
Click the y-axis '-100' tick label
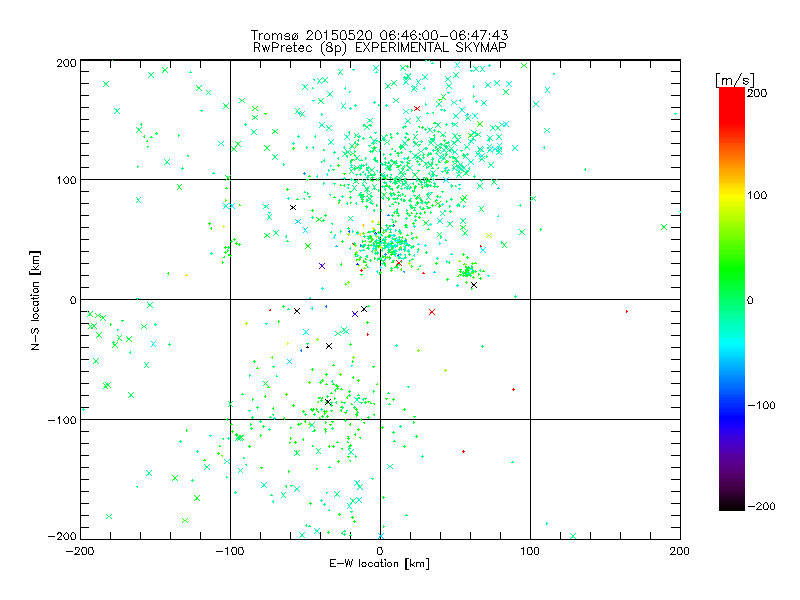pos(62,420)
